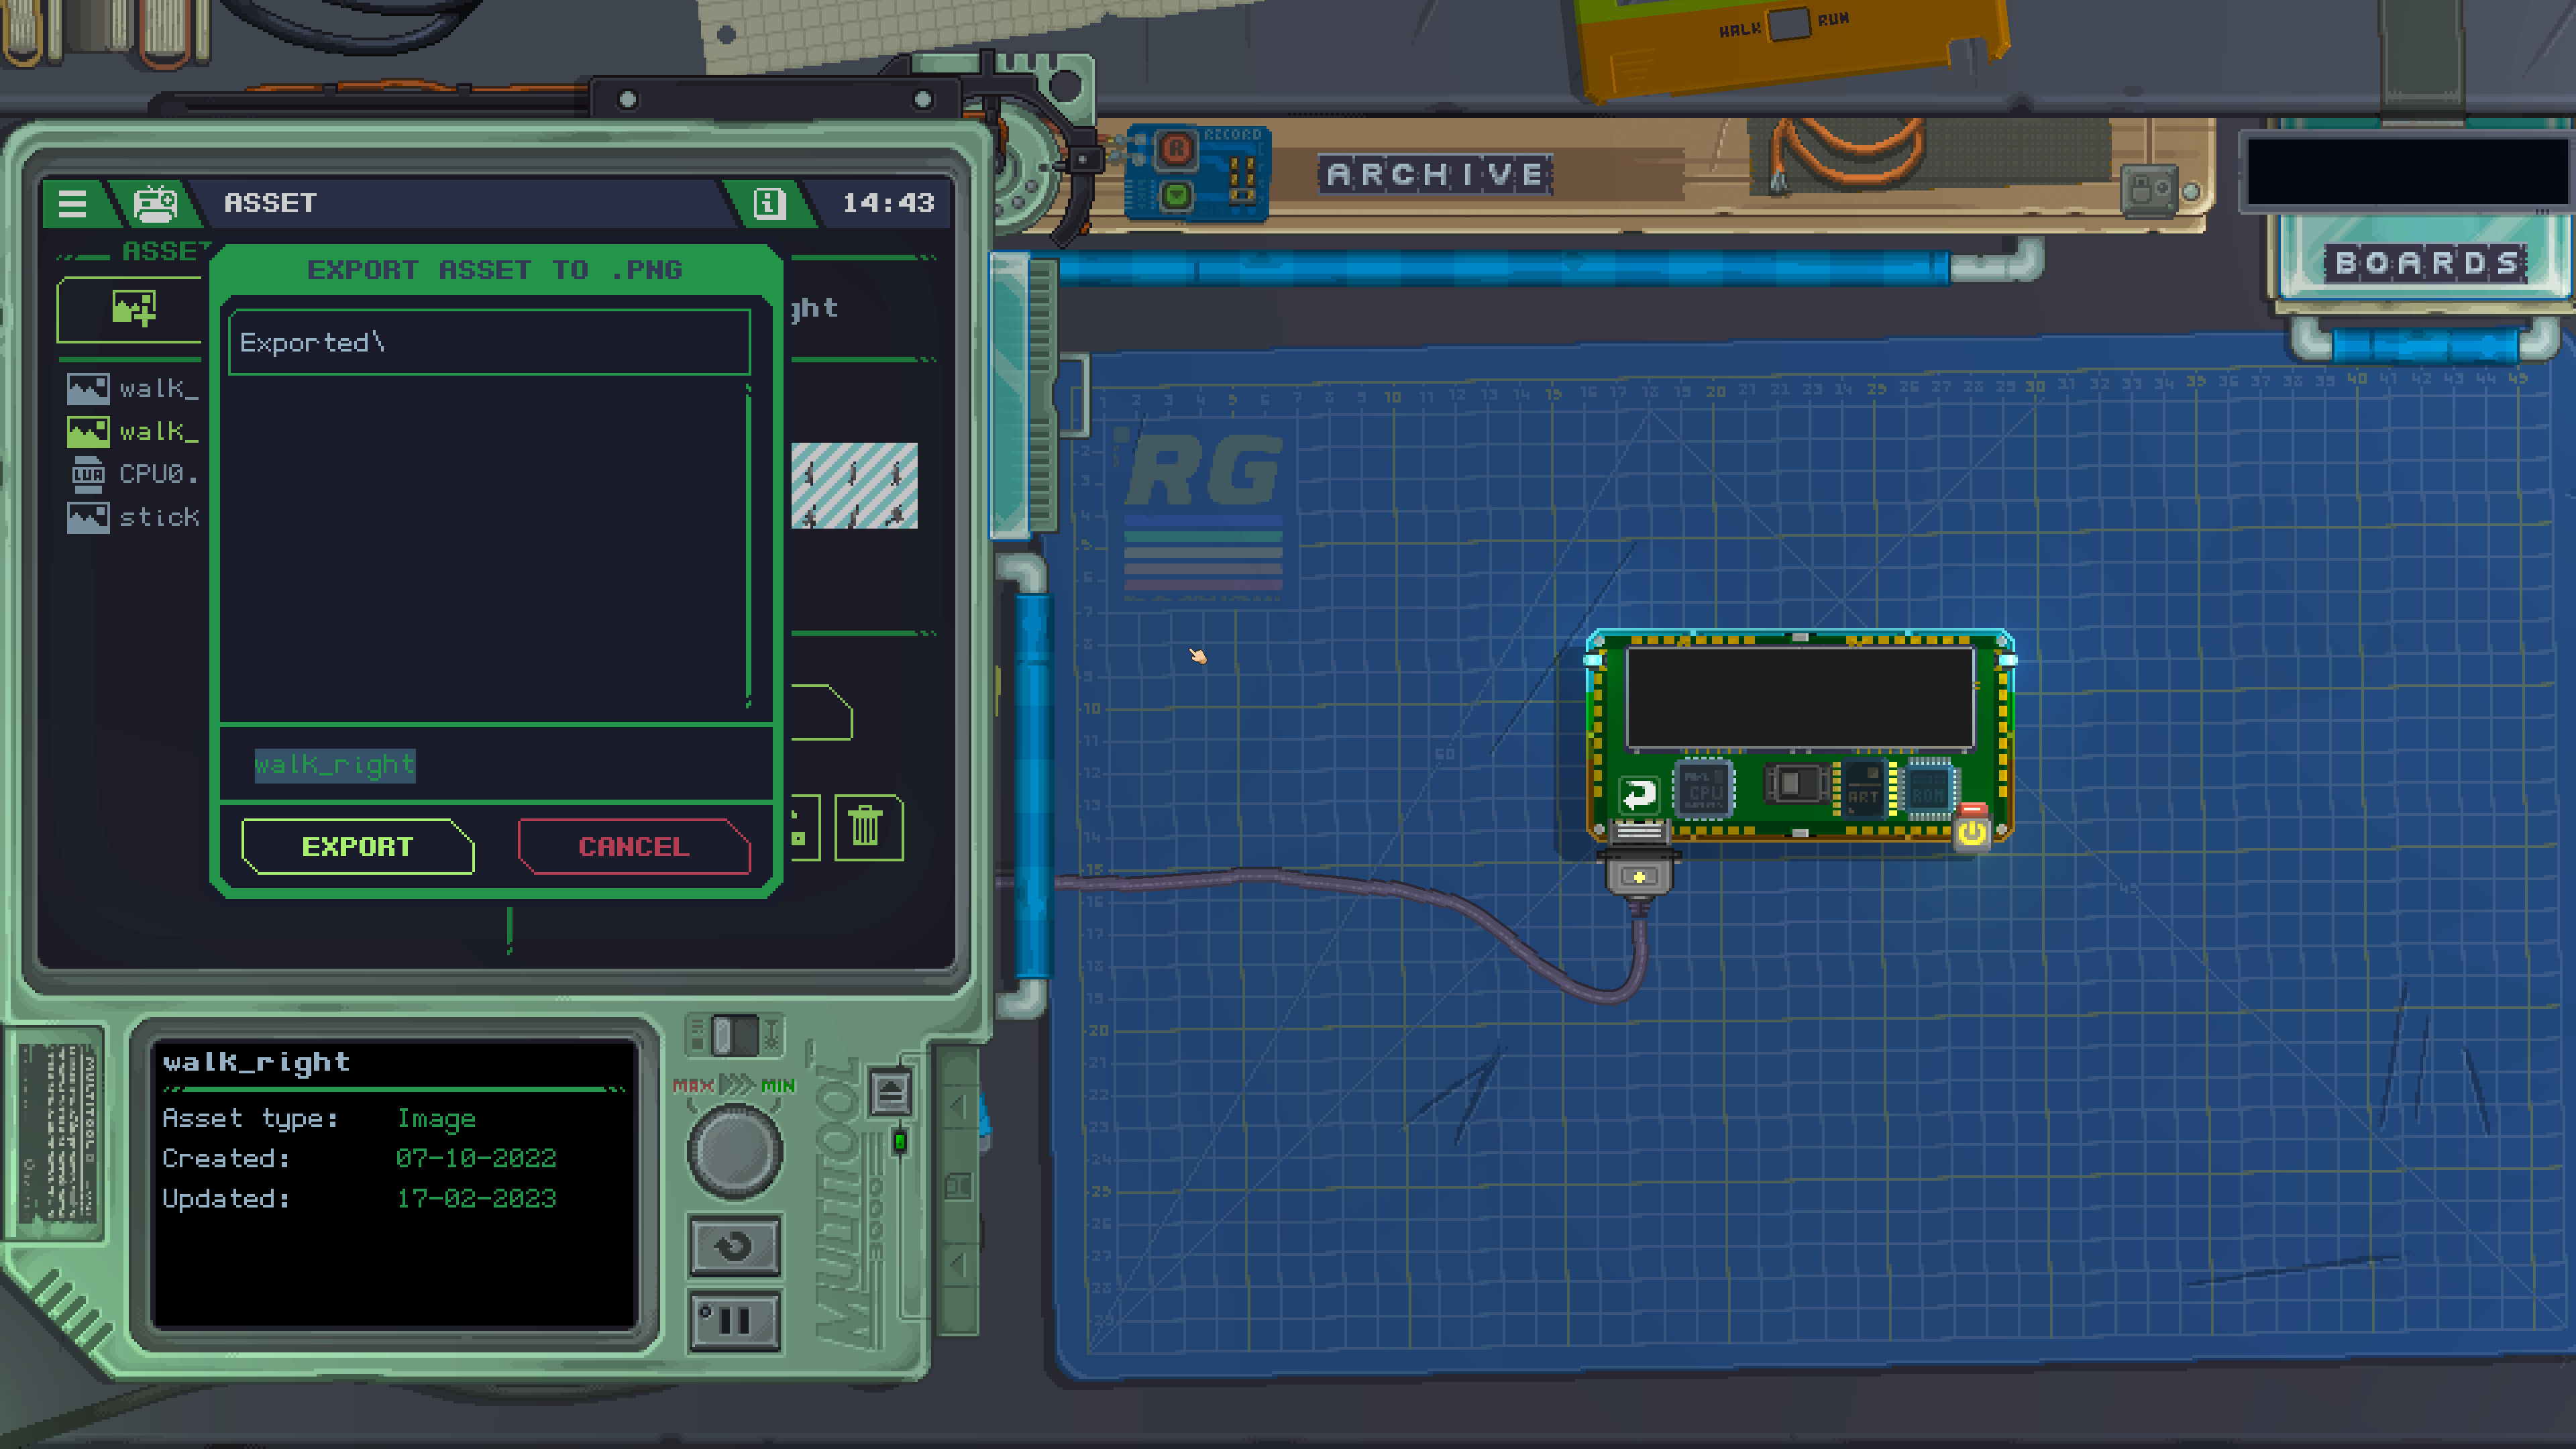Click the green return arrow chip on the board
Screen dimensions: 2576x1449
click(x=1638, y=795)
